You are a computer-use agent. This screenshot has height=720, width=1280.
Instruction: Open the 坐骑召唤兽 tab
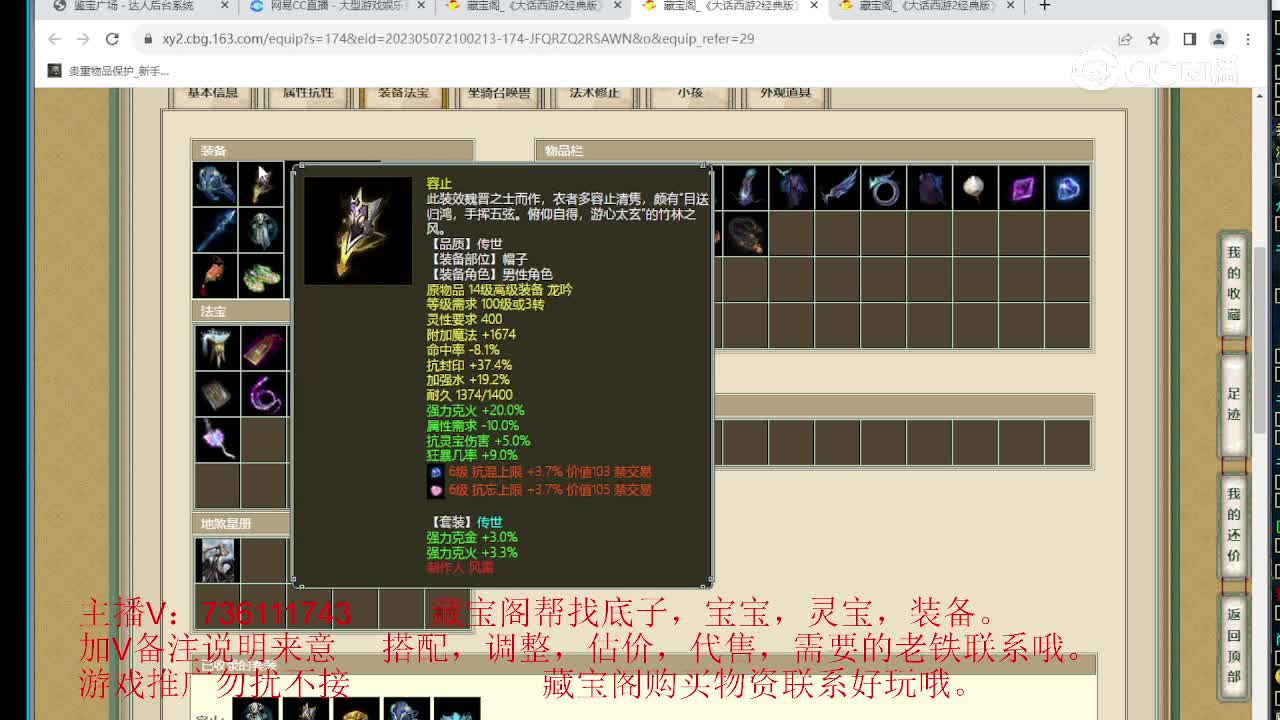[x=499, y=94]
